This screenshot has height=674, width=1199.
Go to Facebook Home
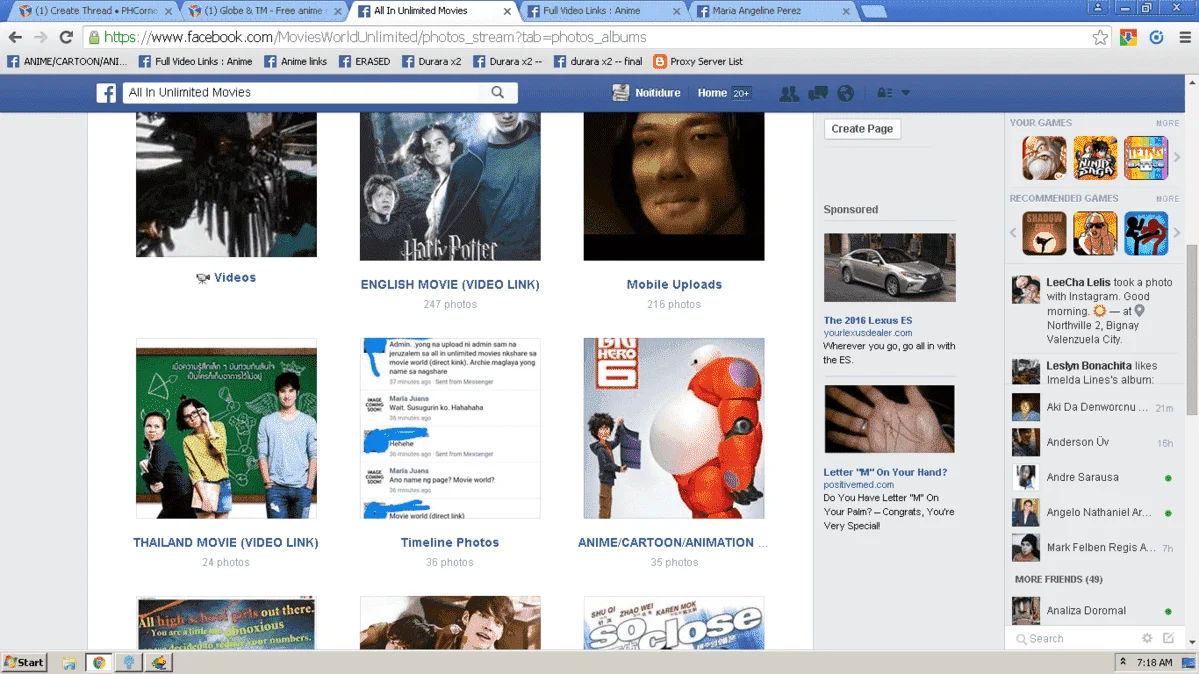point(712,93)
